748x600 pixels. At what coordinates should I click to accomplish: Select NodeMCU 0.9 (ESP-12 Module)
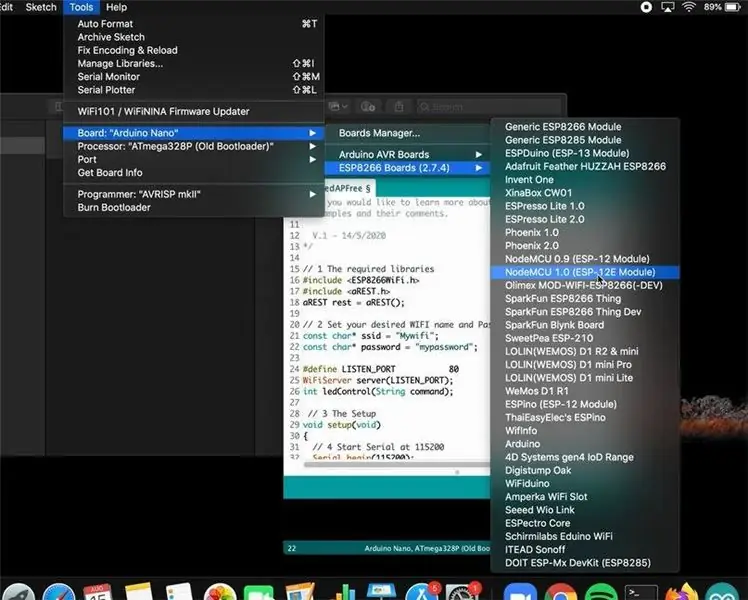(585, 259)
